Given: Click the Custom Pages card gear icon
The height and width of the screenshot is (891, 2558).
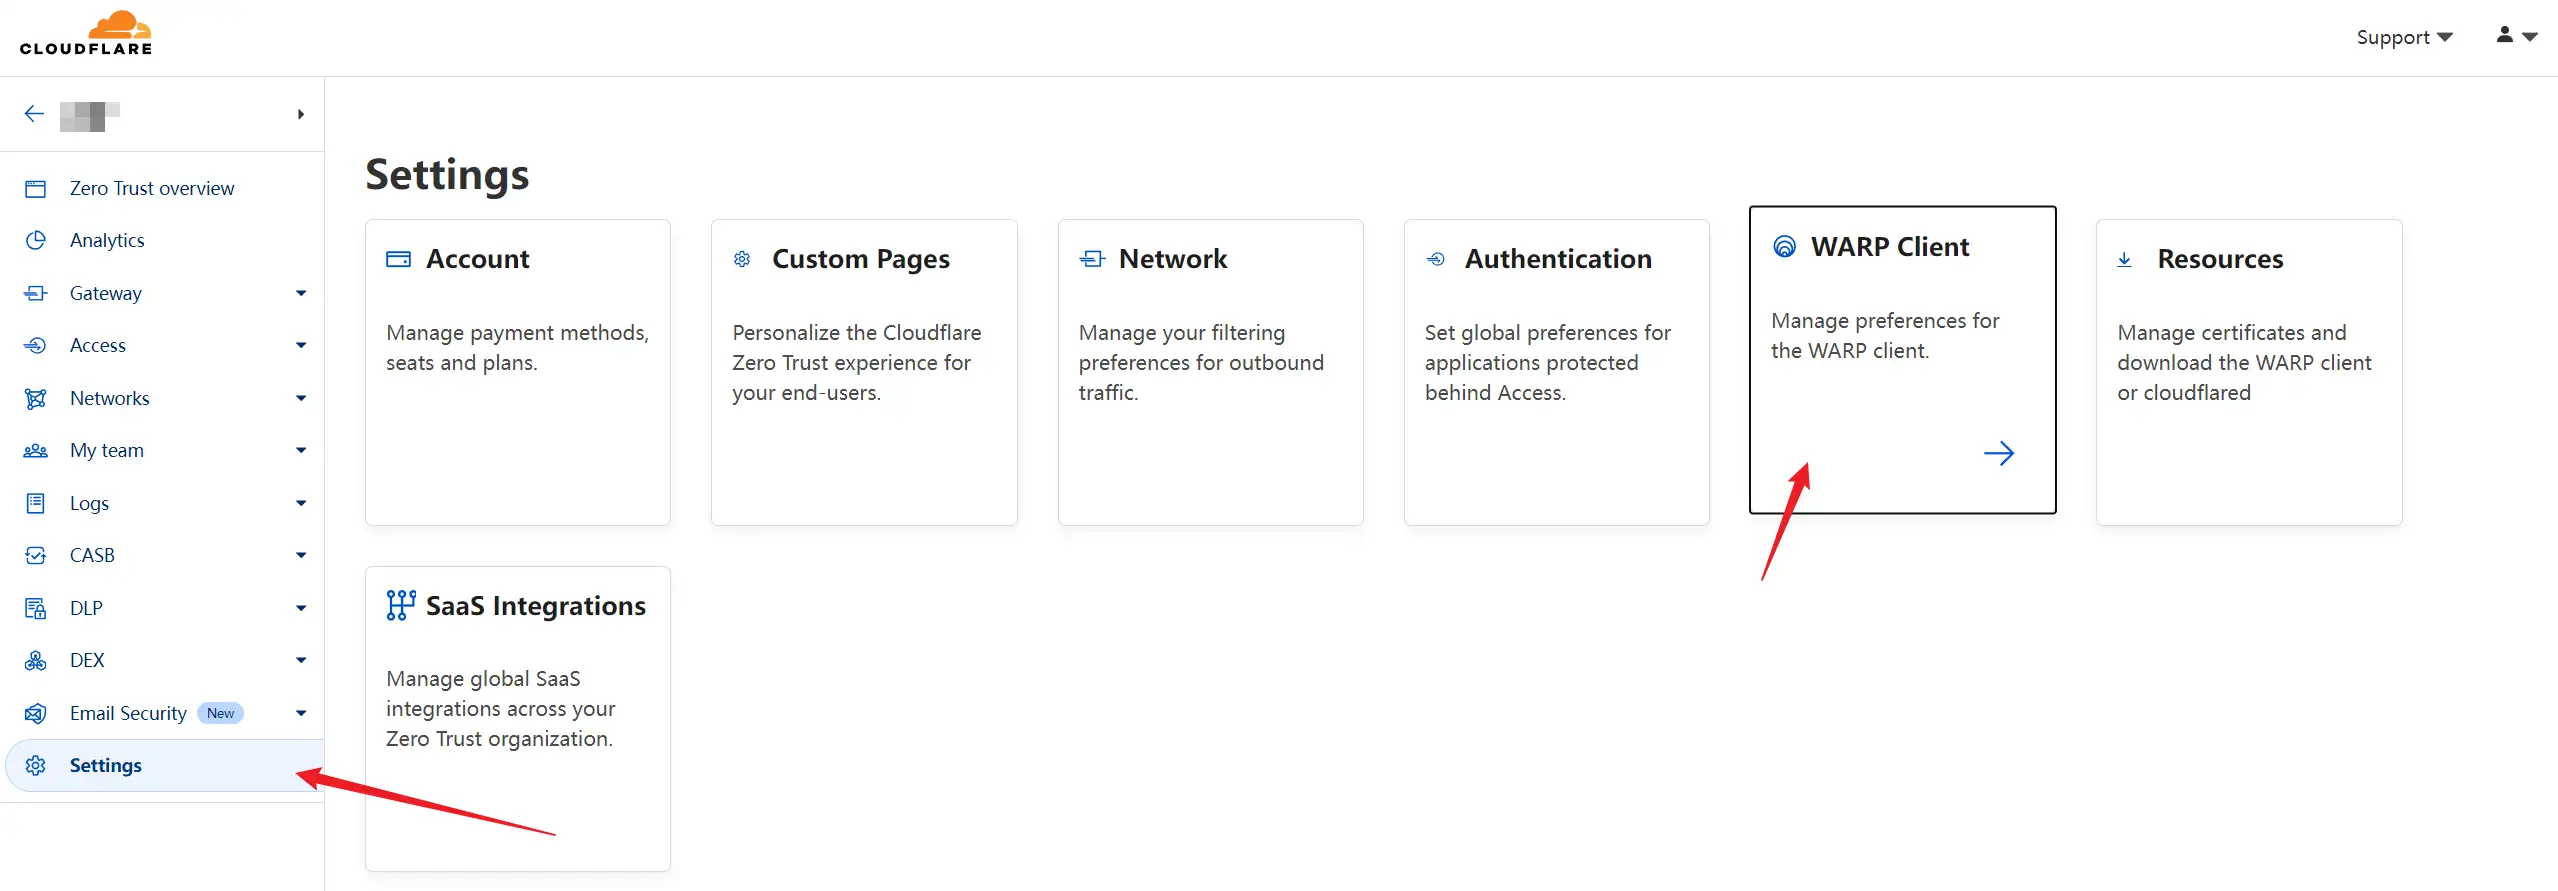Looking at the screenshot, I should [742, 260].
